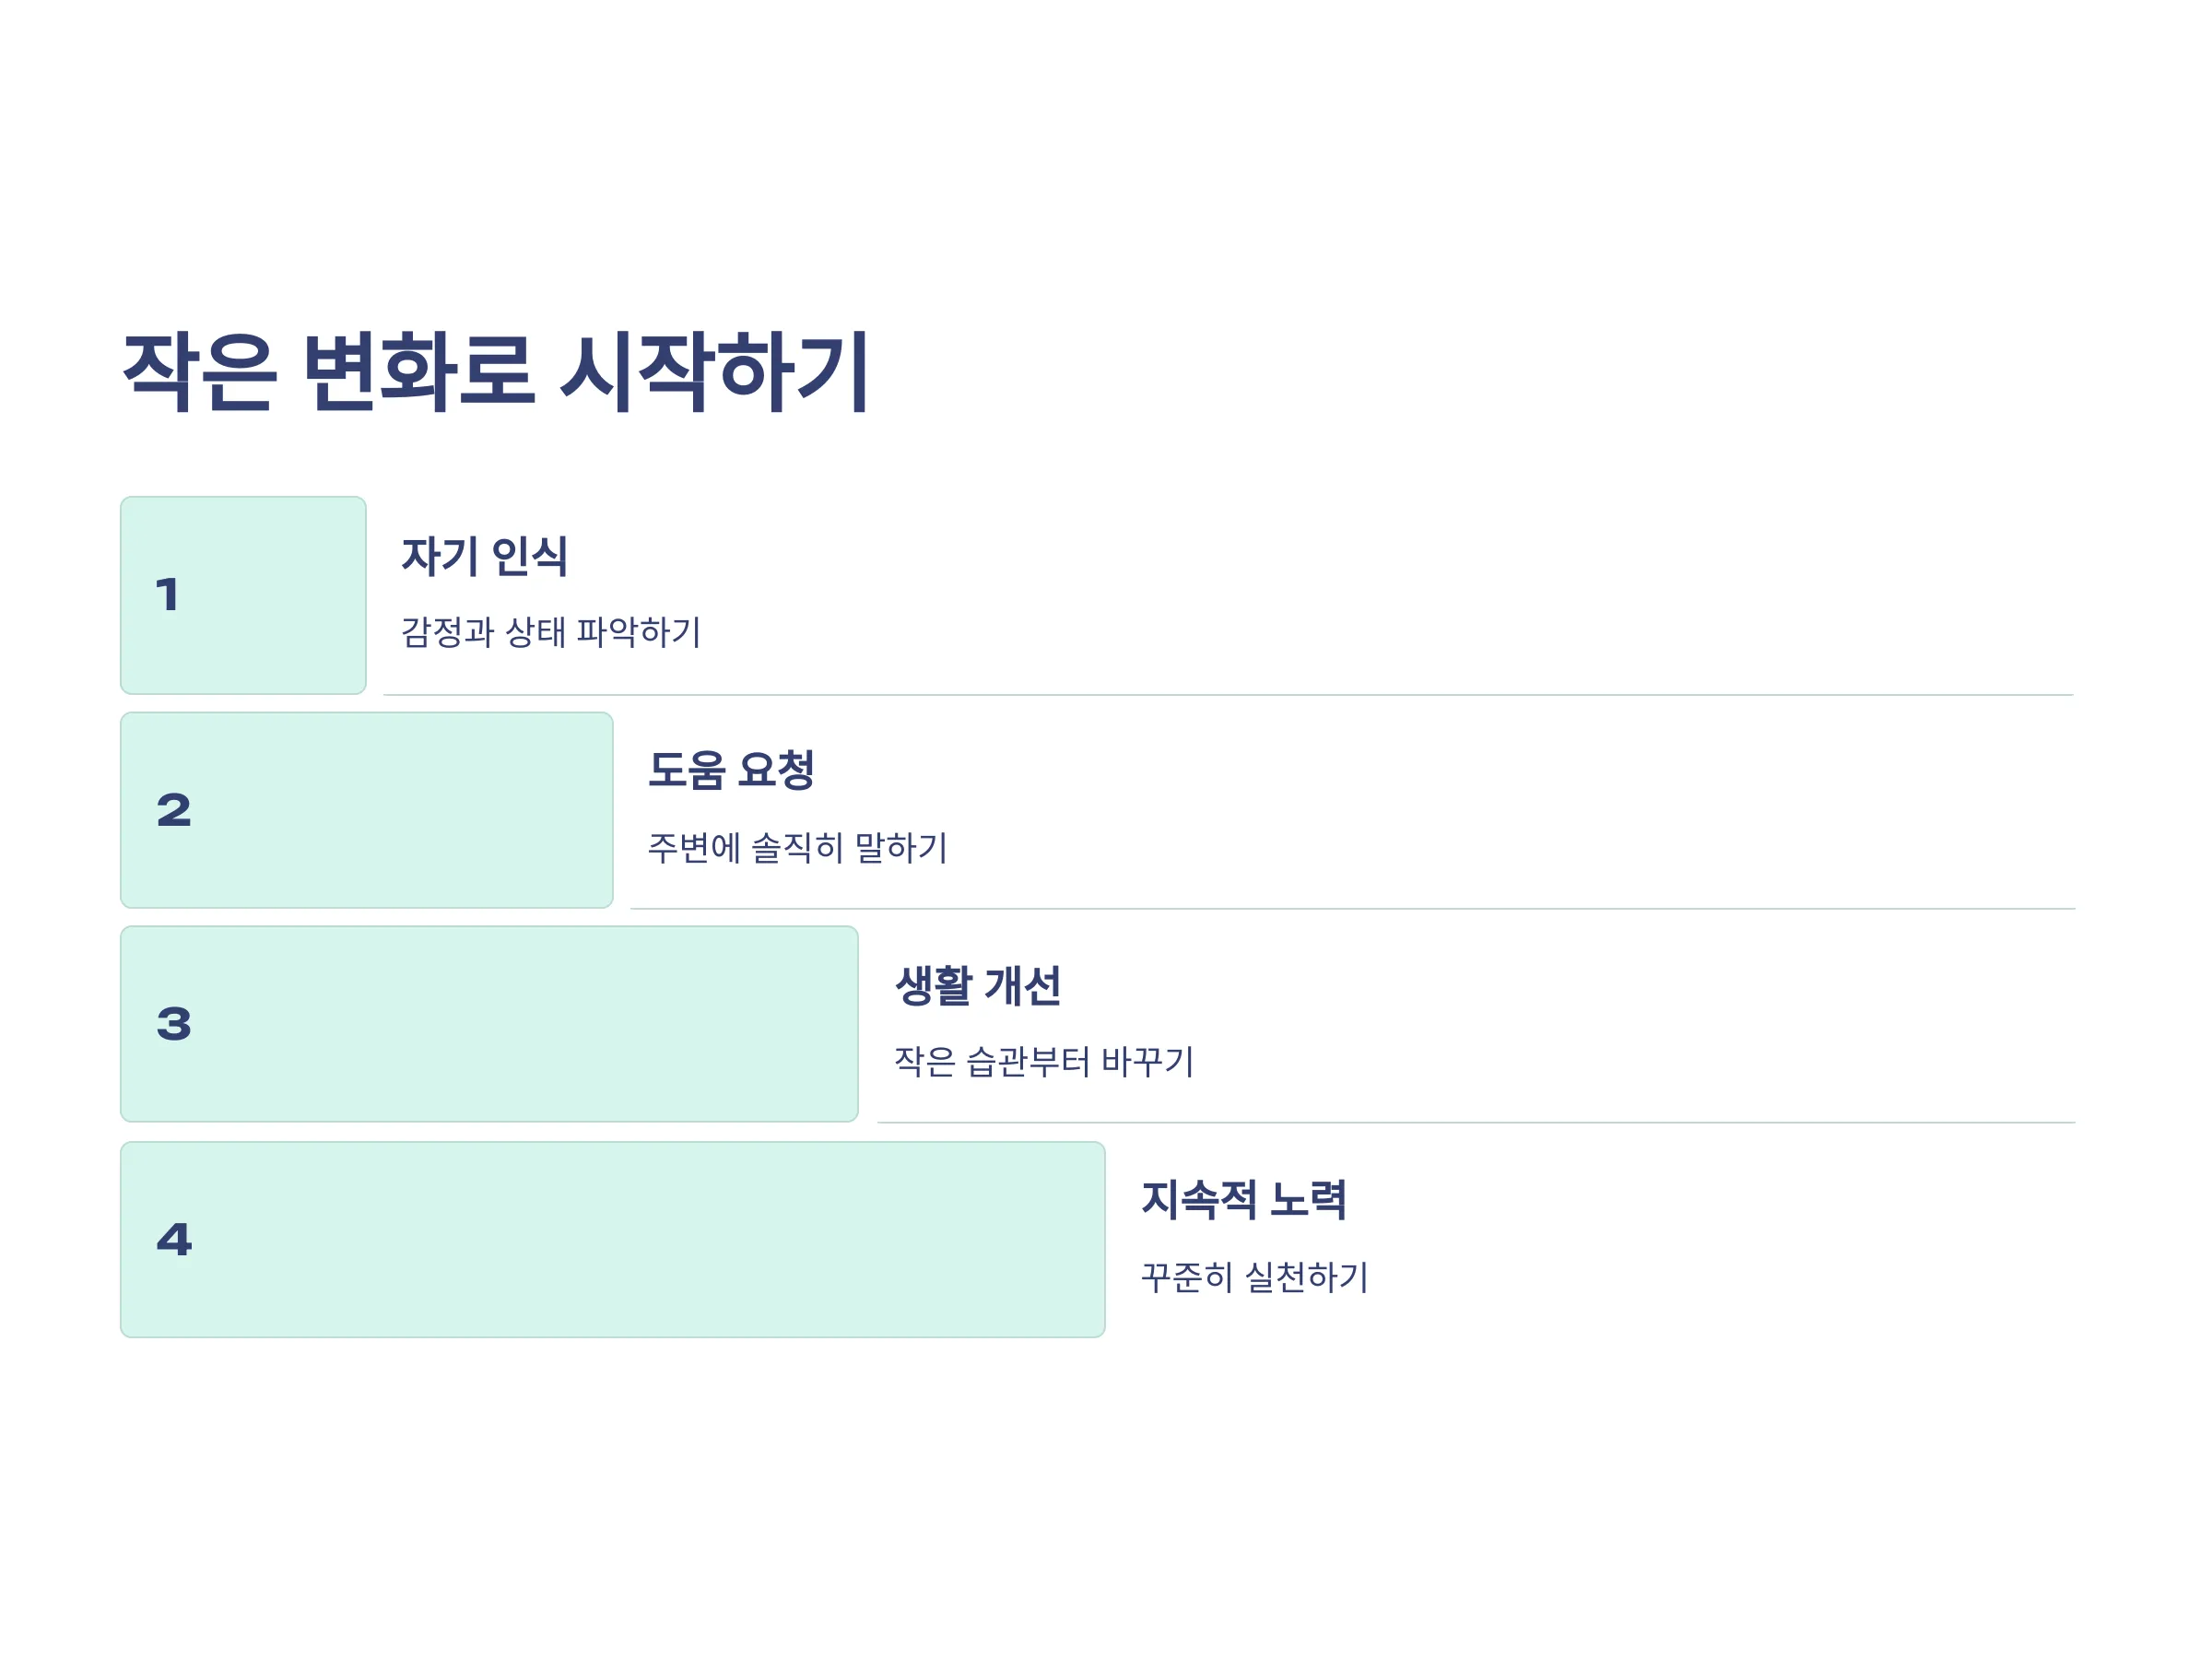The image size is (2212, 1659).
Task: Click the number 3 label
Action: pyautogui.click(x=174, y=1024)
